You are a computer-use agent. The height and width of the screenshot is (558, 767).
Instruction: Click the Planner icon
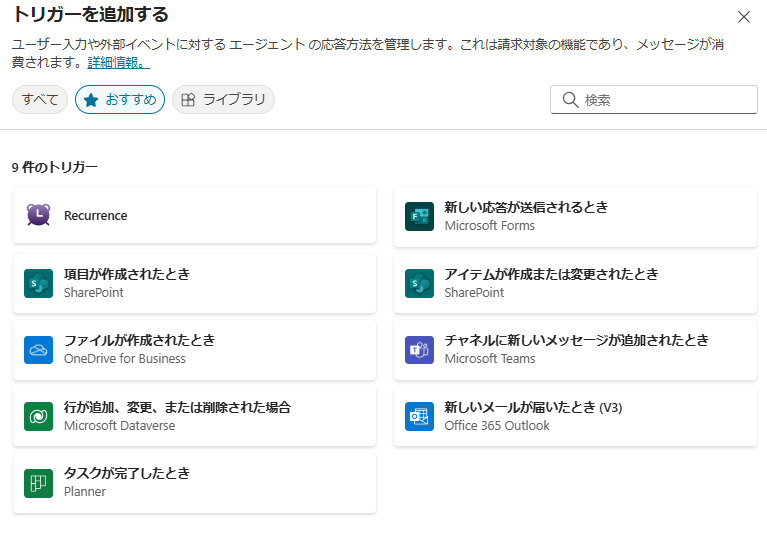tap(38, 483)
